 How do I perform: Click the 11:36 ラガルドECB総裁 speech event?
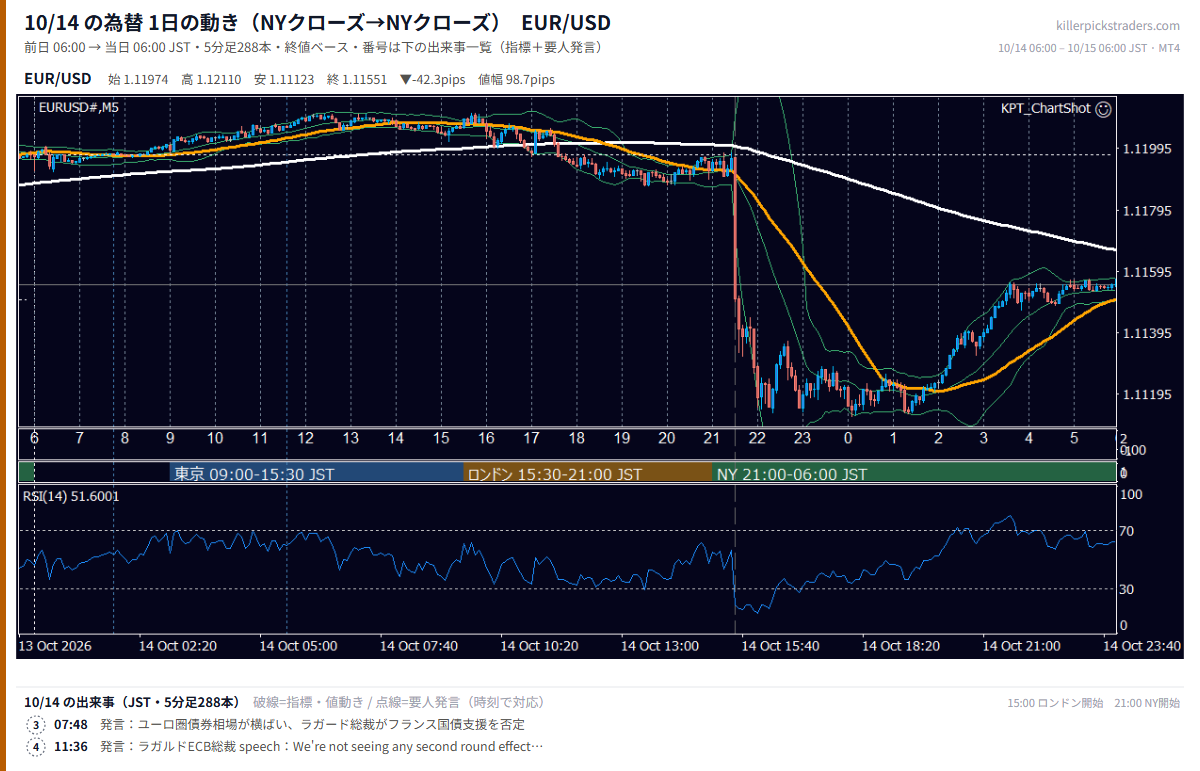tap(299, 747)
